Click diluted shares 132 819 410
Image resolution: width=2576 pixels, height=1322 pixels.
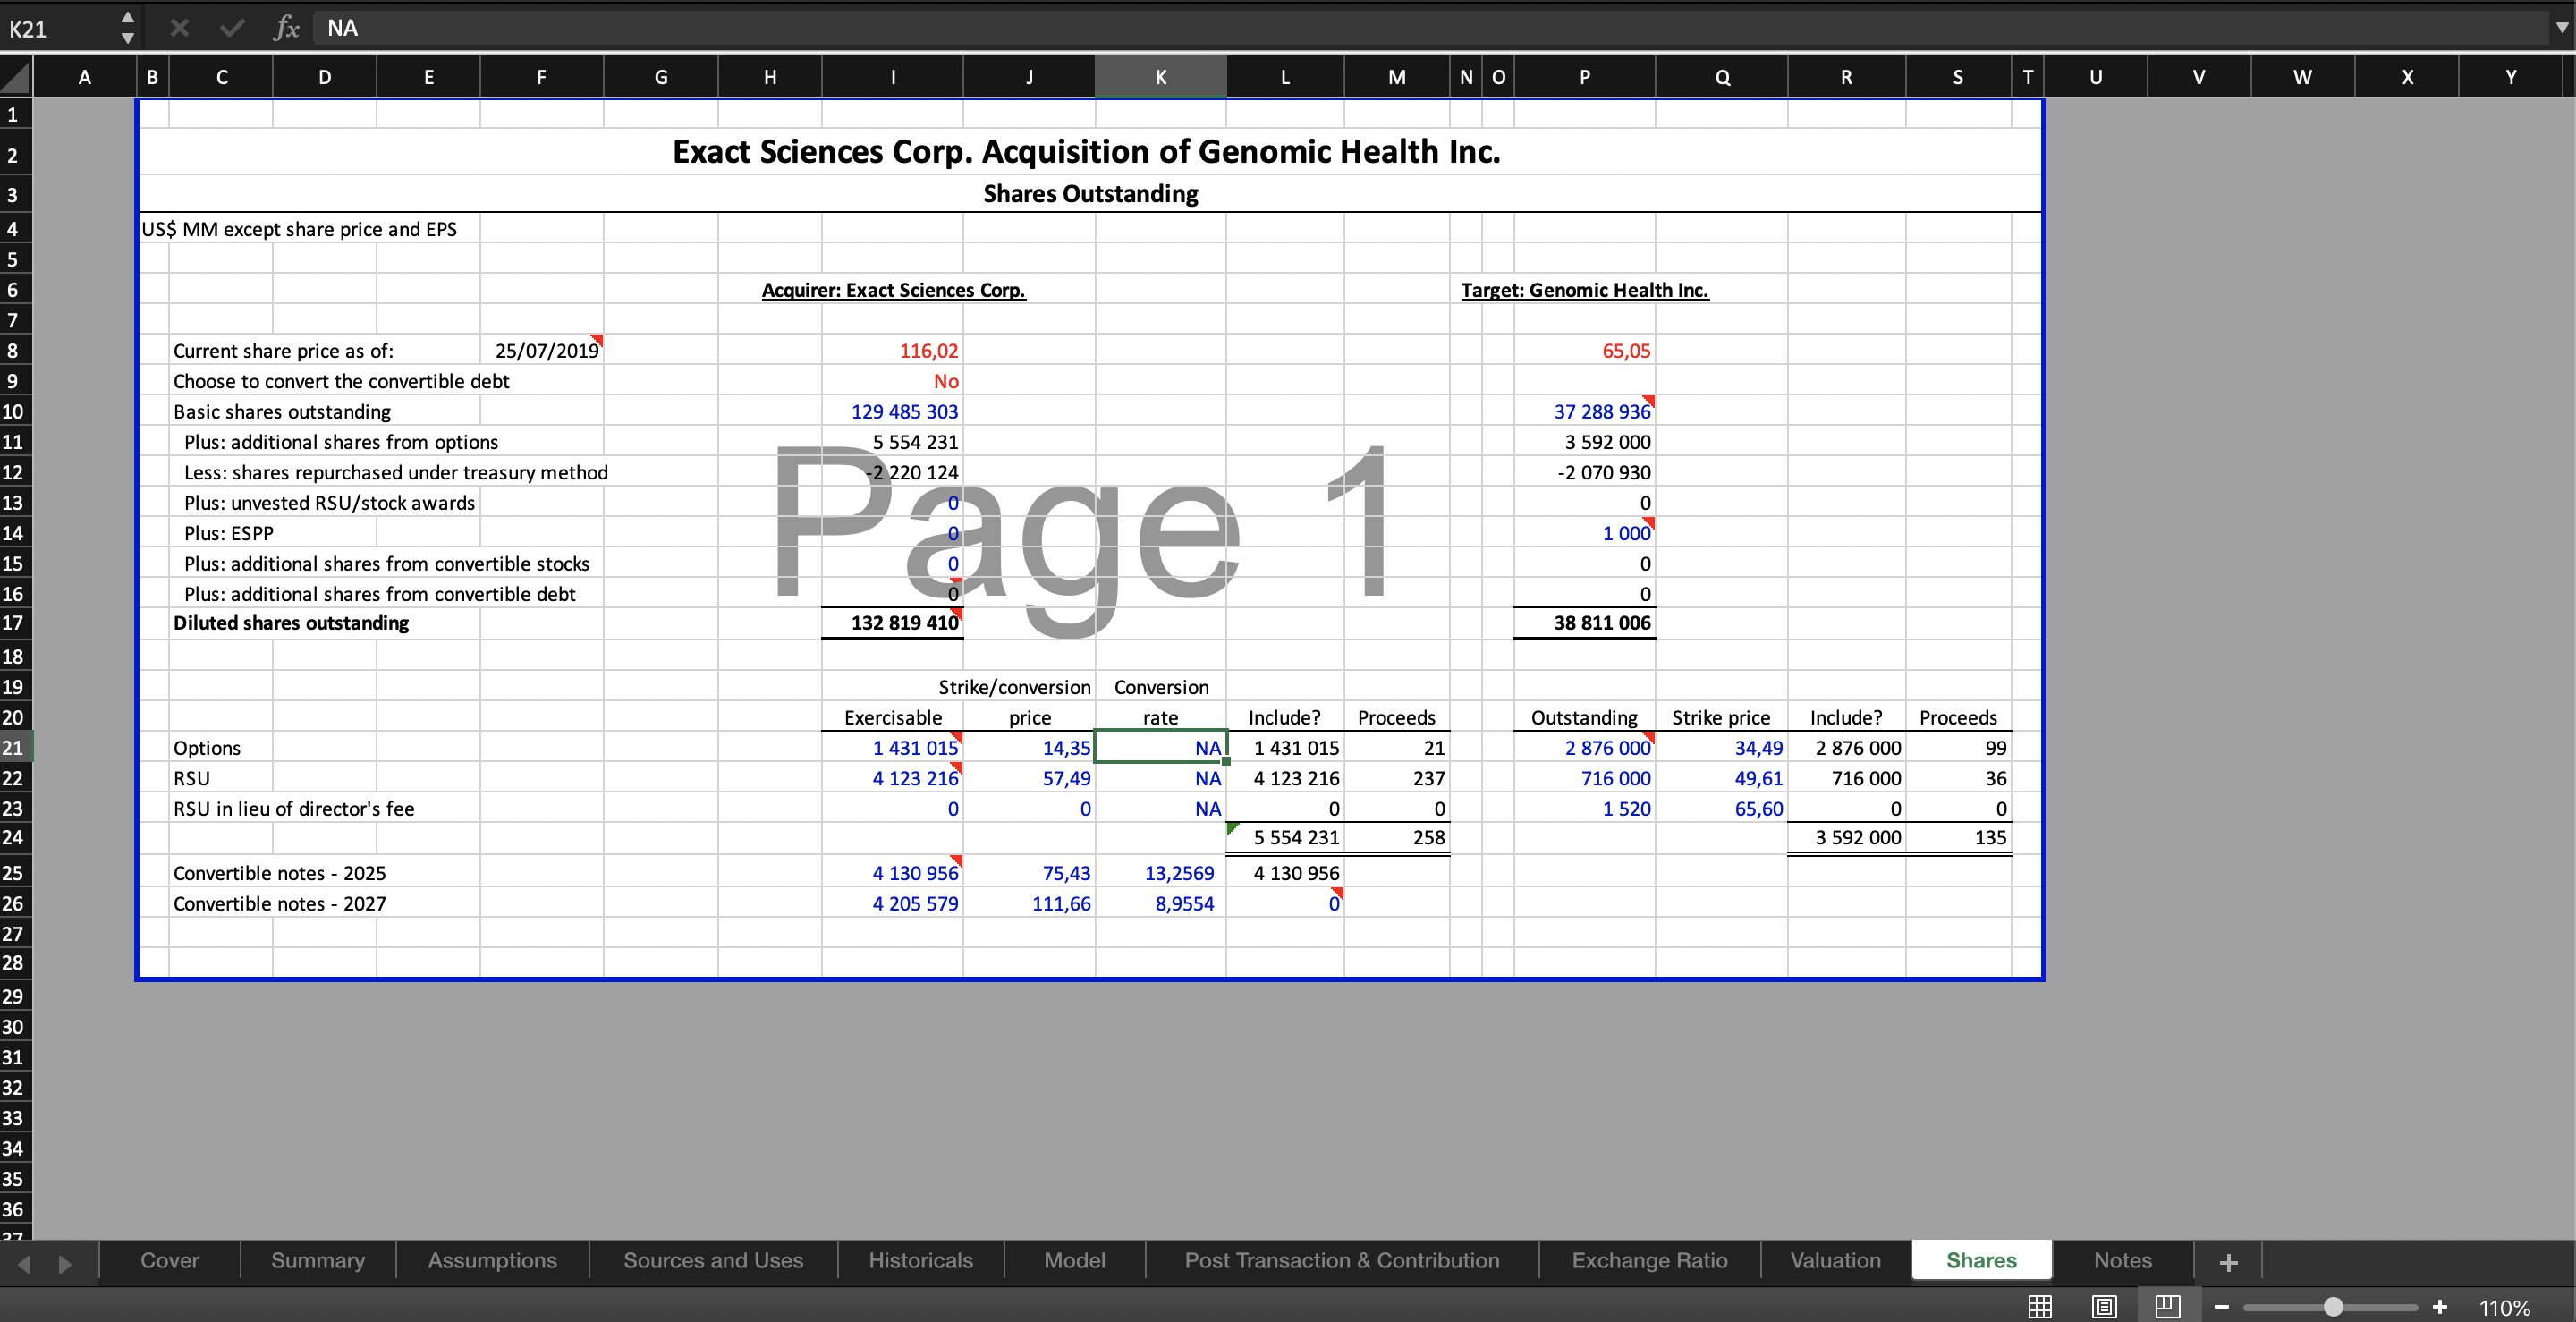click(892, 623)
